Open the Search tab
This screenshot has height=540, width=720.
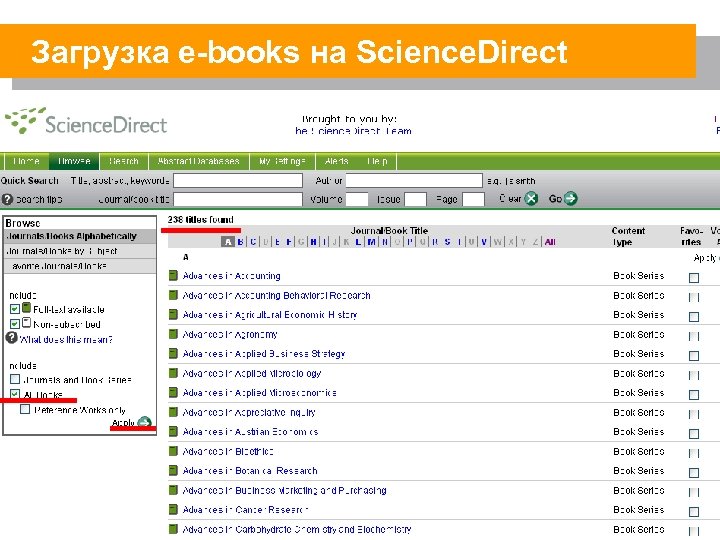[124, 161]
